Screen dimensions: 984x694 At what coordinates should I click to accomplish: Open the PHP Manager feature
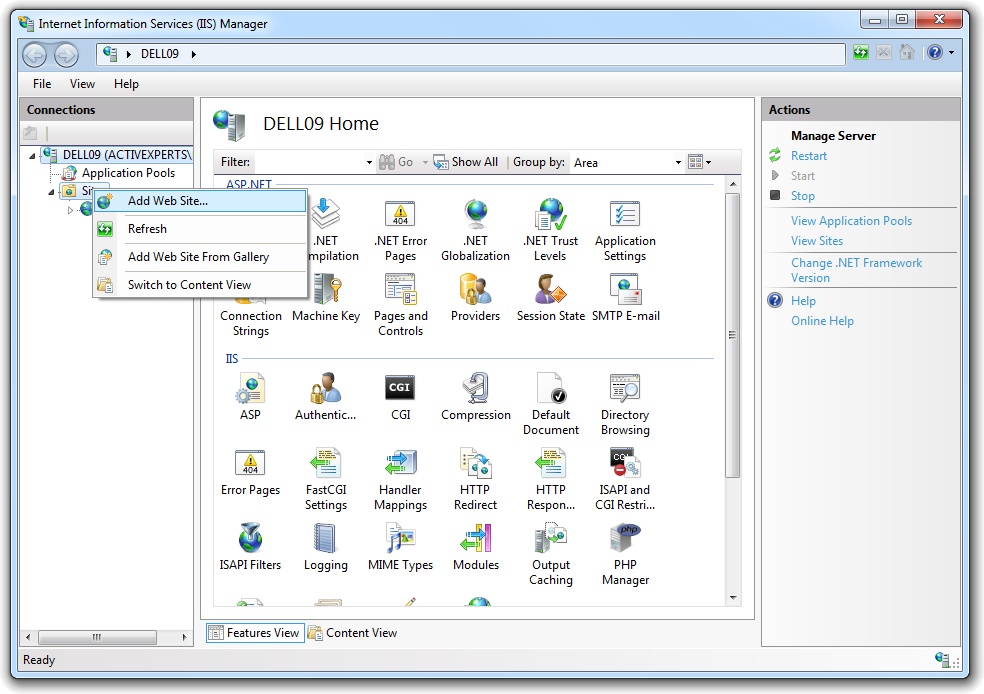[x=625, y=555]
